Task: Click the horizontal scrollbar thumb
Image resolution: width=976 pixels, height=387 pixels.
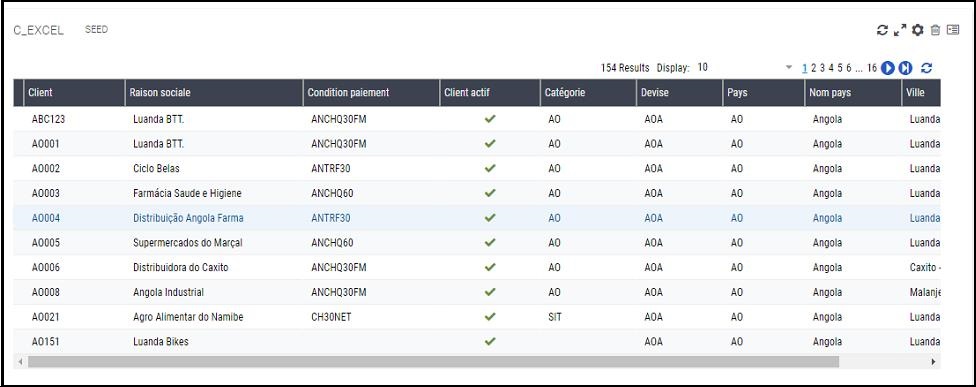Action: (x=433, y=361)
